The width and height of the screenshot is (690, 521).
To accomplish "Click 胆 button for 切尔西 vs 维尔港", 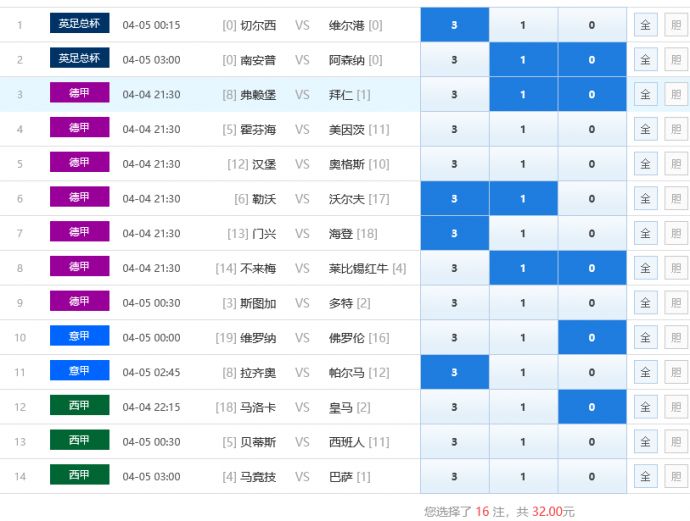I will (676, 25).
